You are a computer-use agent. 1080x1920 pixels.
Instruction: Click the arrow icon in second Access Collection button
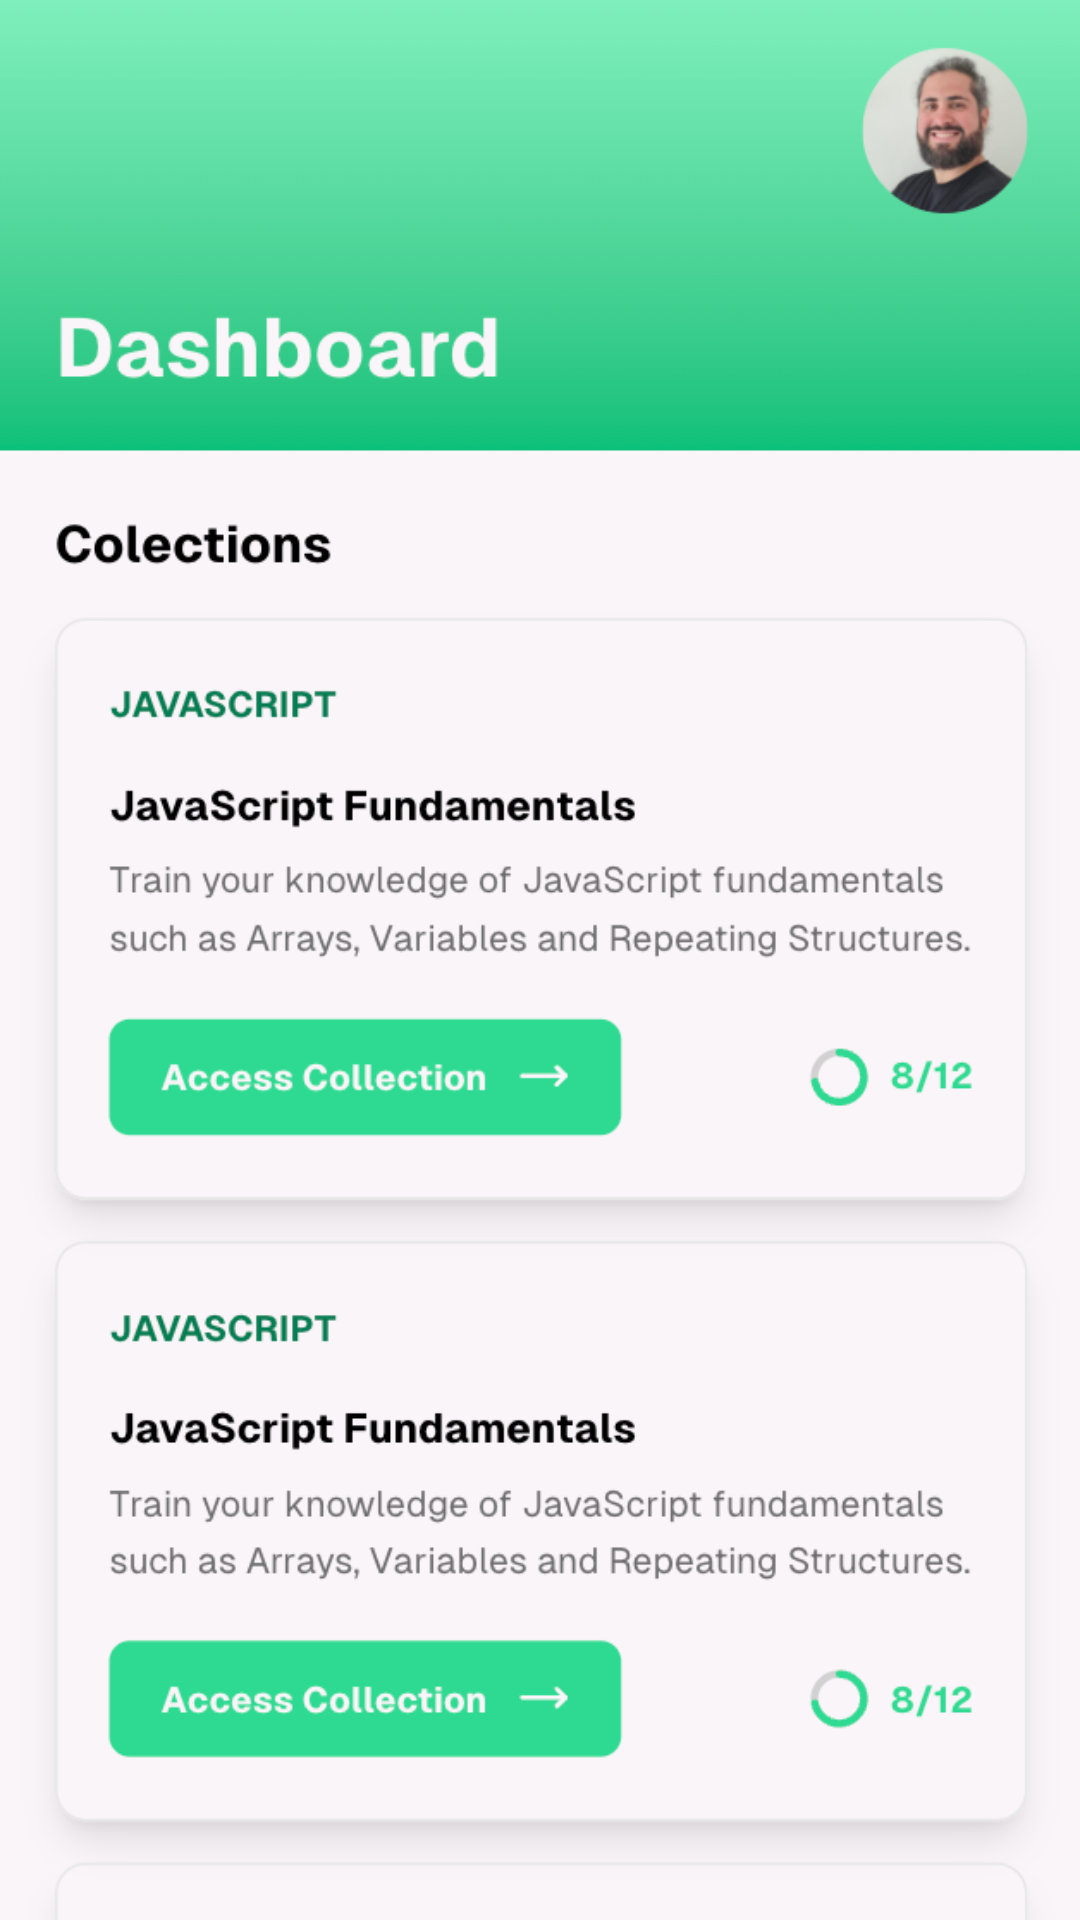pyautogui.click(x=544, y=1698)
